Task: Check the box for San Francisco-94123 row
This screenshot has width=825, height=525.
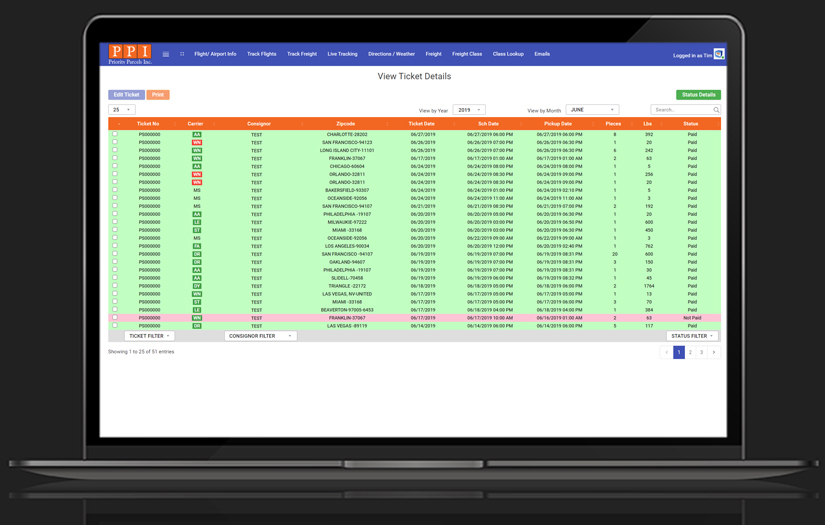Action: [x=115, y=142]
